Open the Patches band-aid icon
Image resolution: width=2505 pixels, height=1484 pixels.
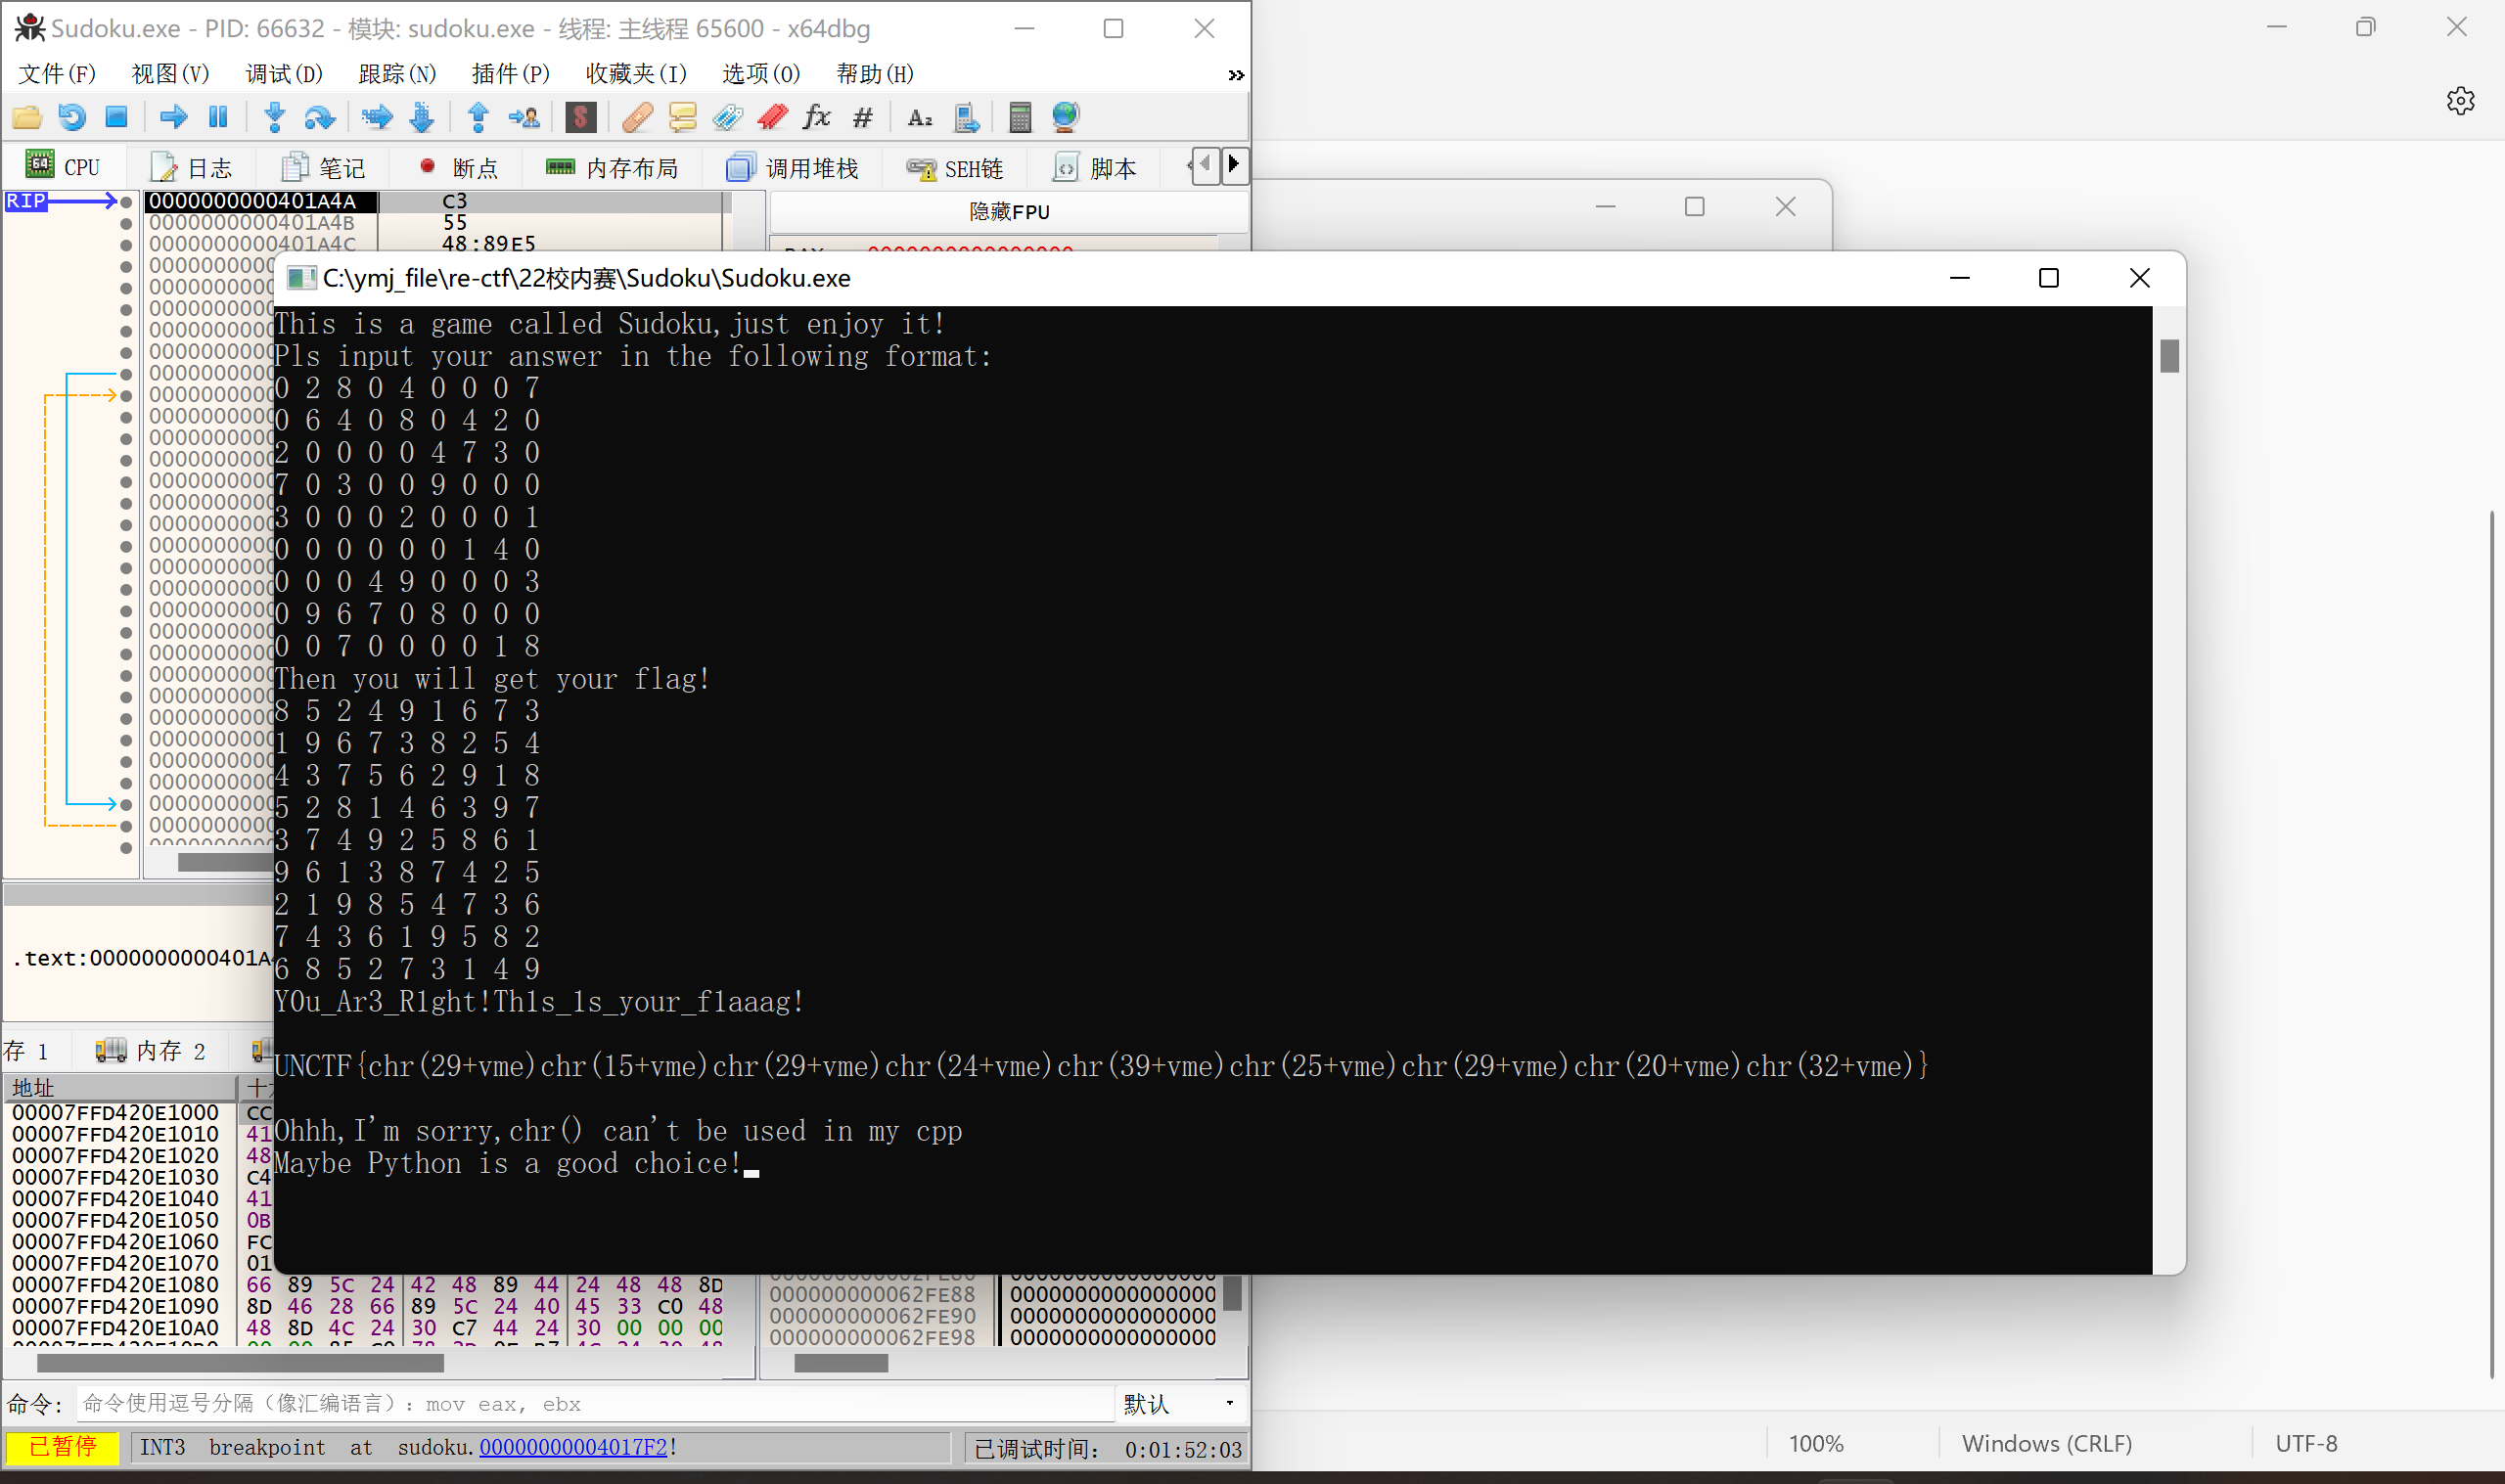point(637,117)
